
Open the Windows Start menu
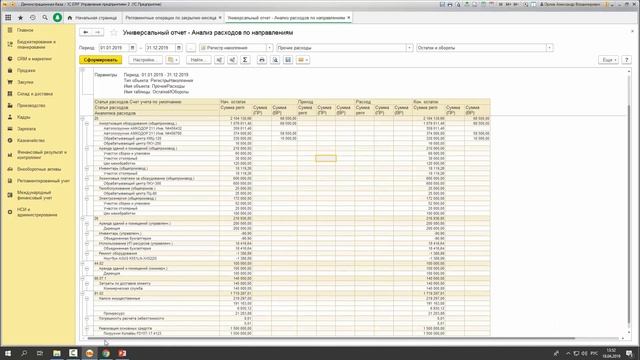click(8, 353)
